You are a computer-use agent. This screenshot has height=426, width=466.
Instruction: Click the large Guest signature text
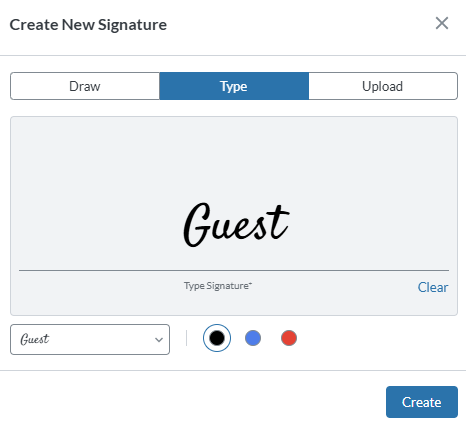coord(236,224)
